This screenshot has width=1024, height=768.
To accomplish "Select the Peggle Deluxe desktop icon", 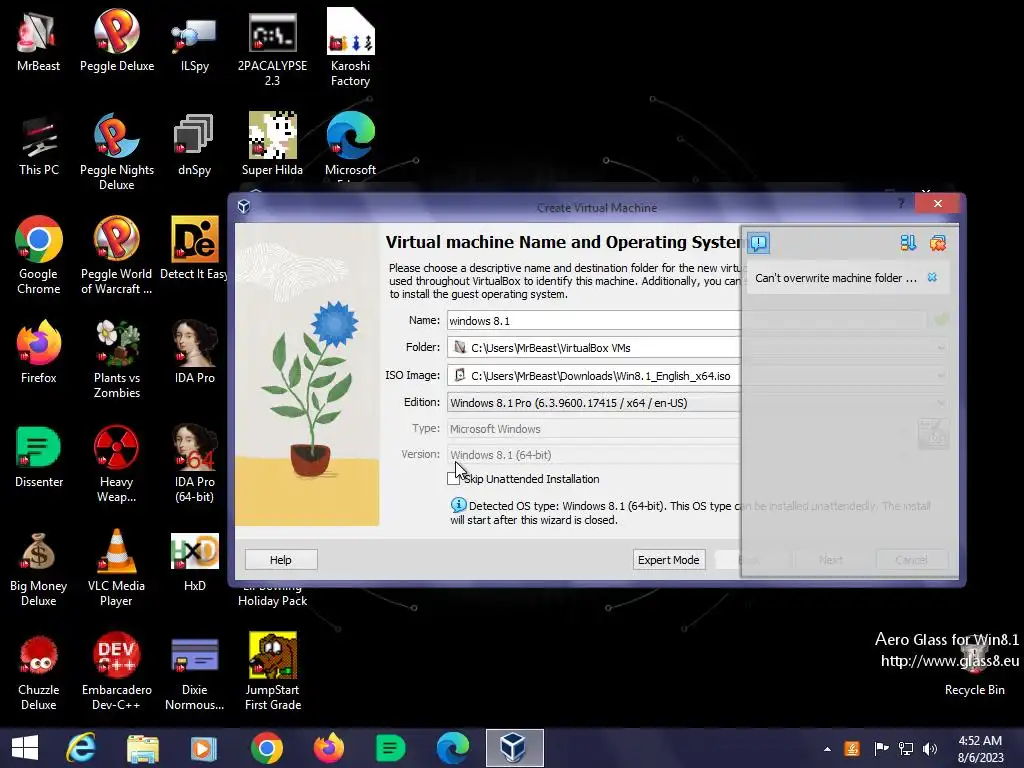I will pos(117,42).
